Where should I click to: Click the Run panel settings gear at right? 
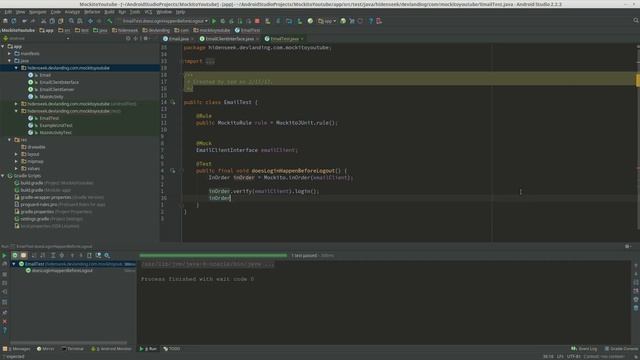pos(628,246)
